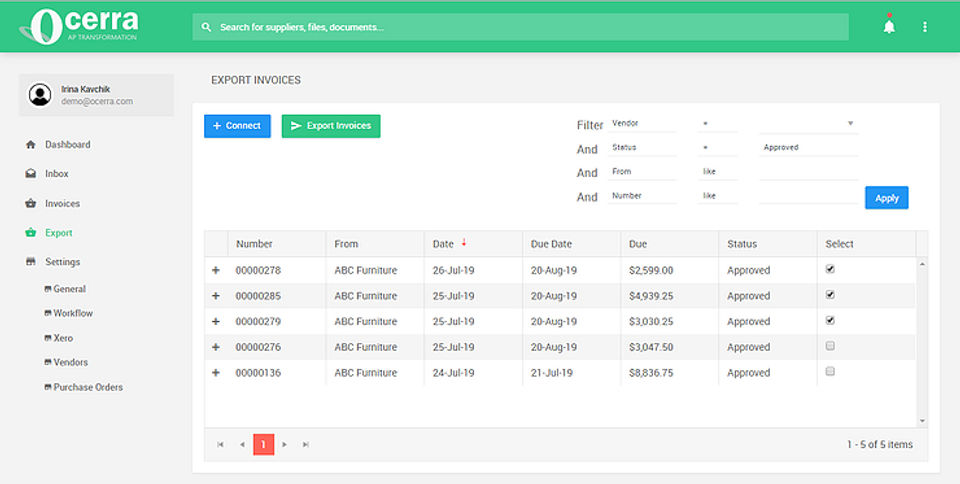
Task: Click Irina Kavchik's avatar icon
Action: [x=40, y=95]
